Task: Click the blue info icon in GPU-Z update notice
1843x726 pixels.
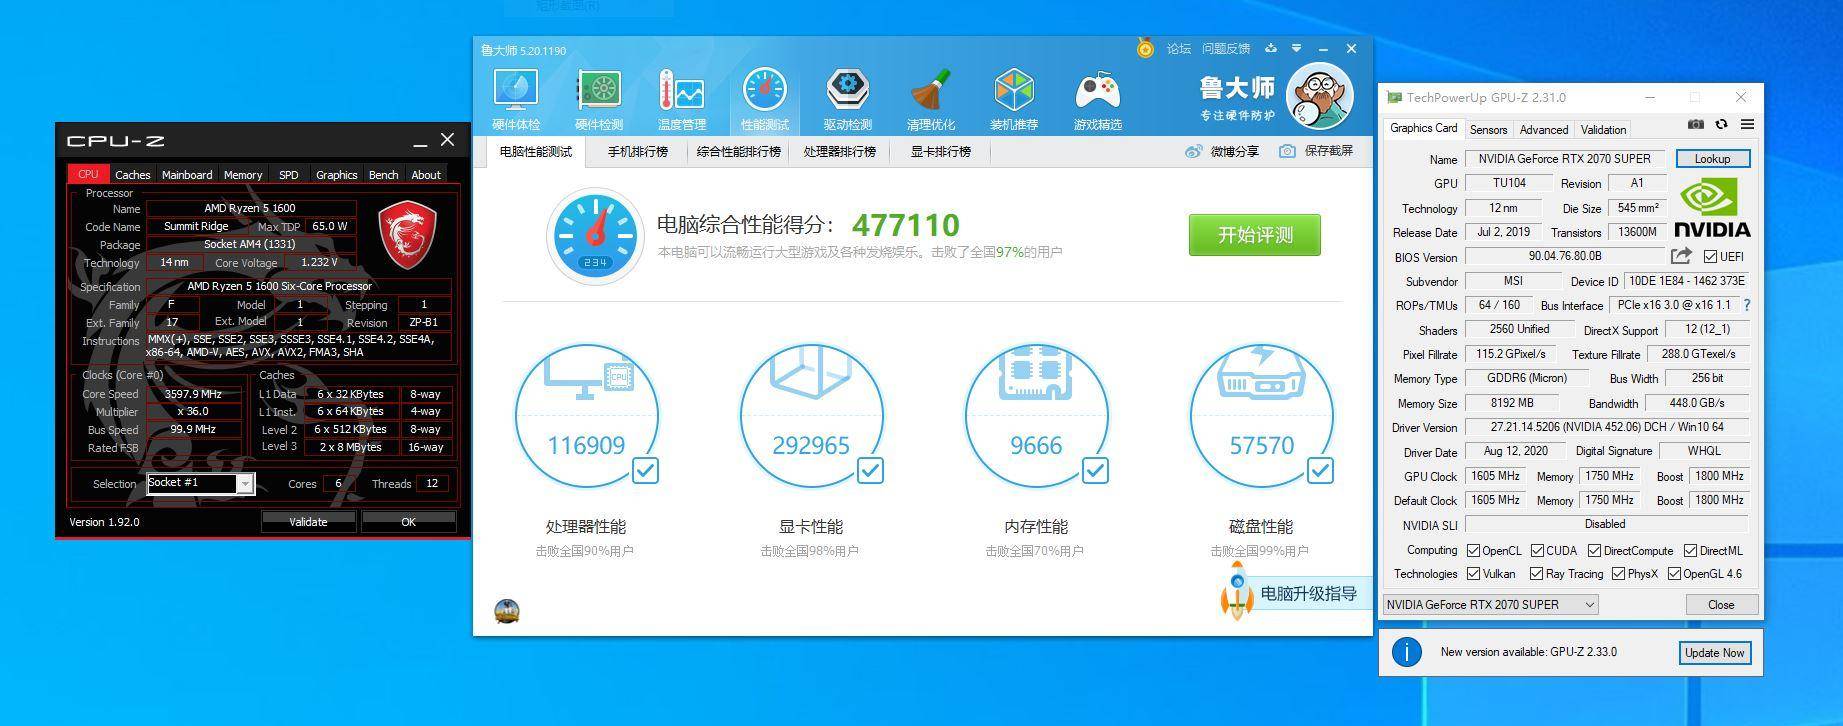Action: (1406, 652)
